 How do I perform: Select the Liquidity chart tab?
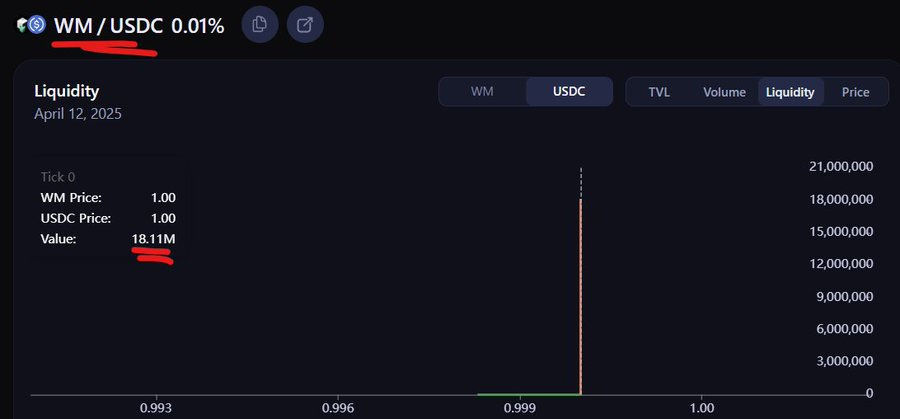[x=790, y=92]
